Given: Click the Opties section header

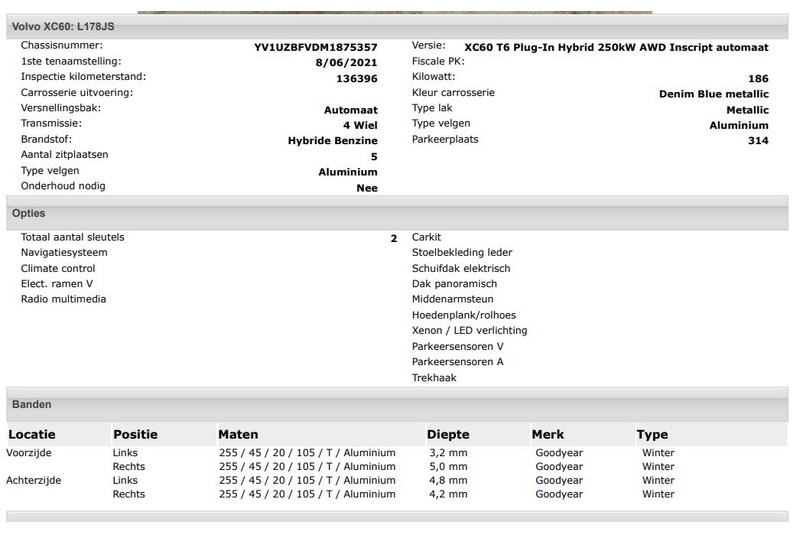Looking at the screenshot, I should coord(29,213).
